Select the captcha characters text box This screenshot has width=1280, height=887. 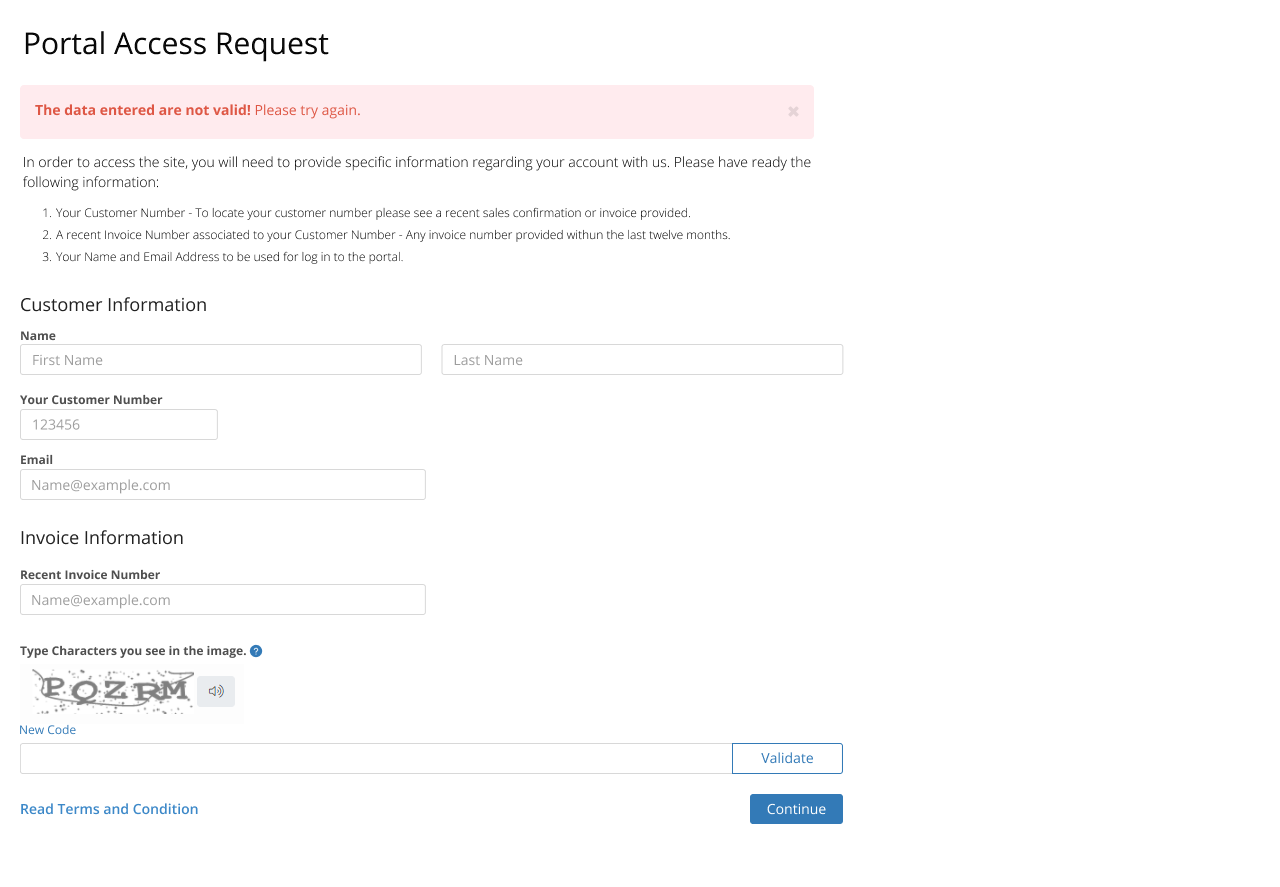coord(376,758)
